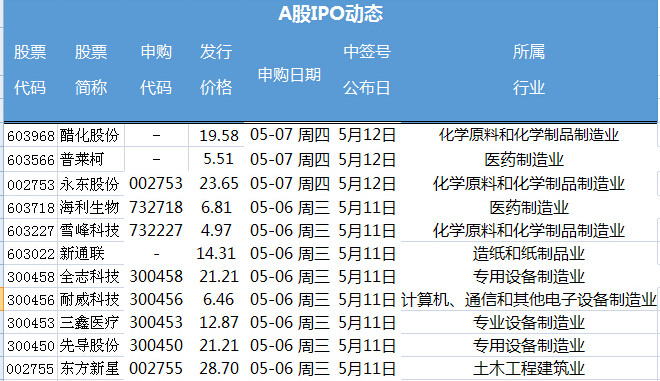
Task: Click subscription code cell 732718
Action: coord(156,208)
